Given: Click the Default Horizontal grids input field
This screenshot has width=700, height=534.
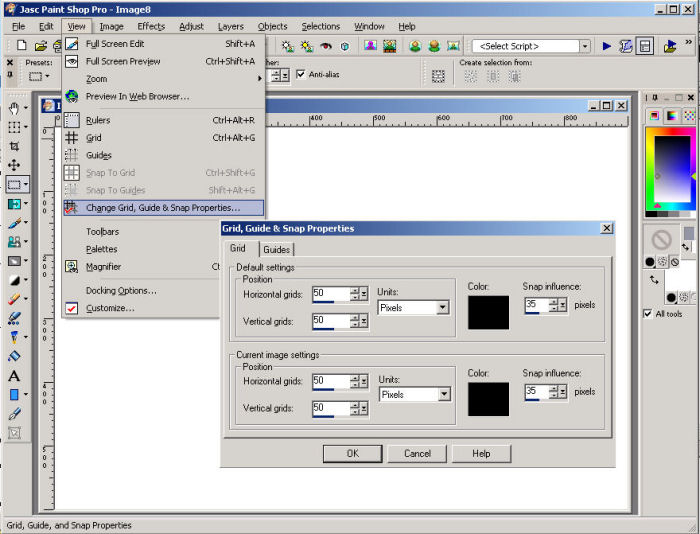Looking at the screenshot, I should (x=330, y=294).
